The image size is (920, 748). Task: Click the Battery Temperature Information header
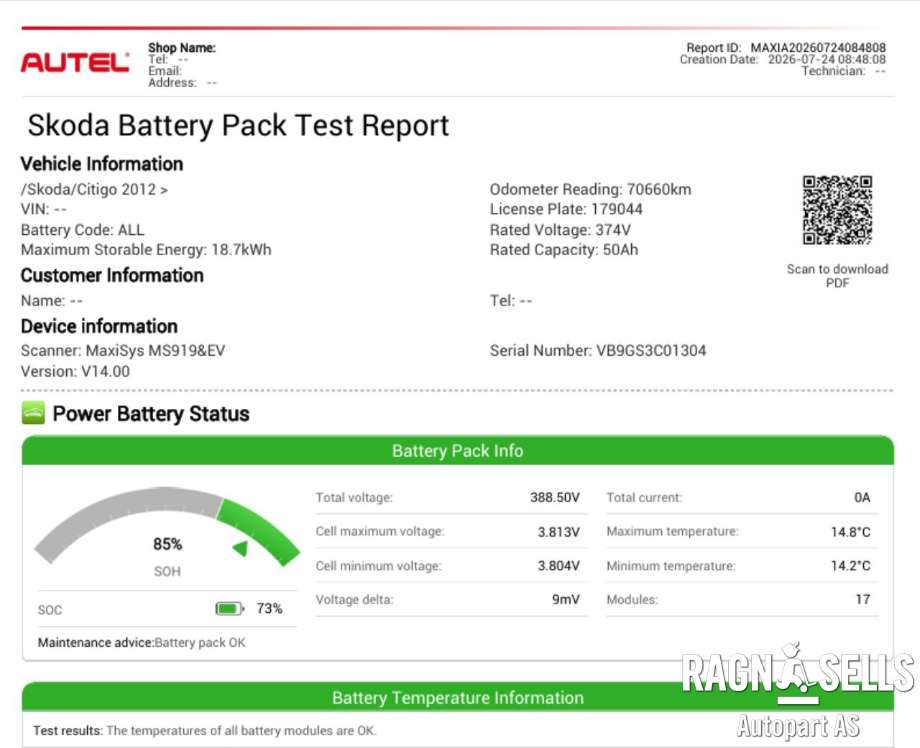[458, 698]
